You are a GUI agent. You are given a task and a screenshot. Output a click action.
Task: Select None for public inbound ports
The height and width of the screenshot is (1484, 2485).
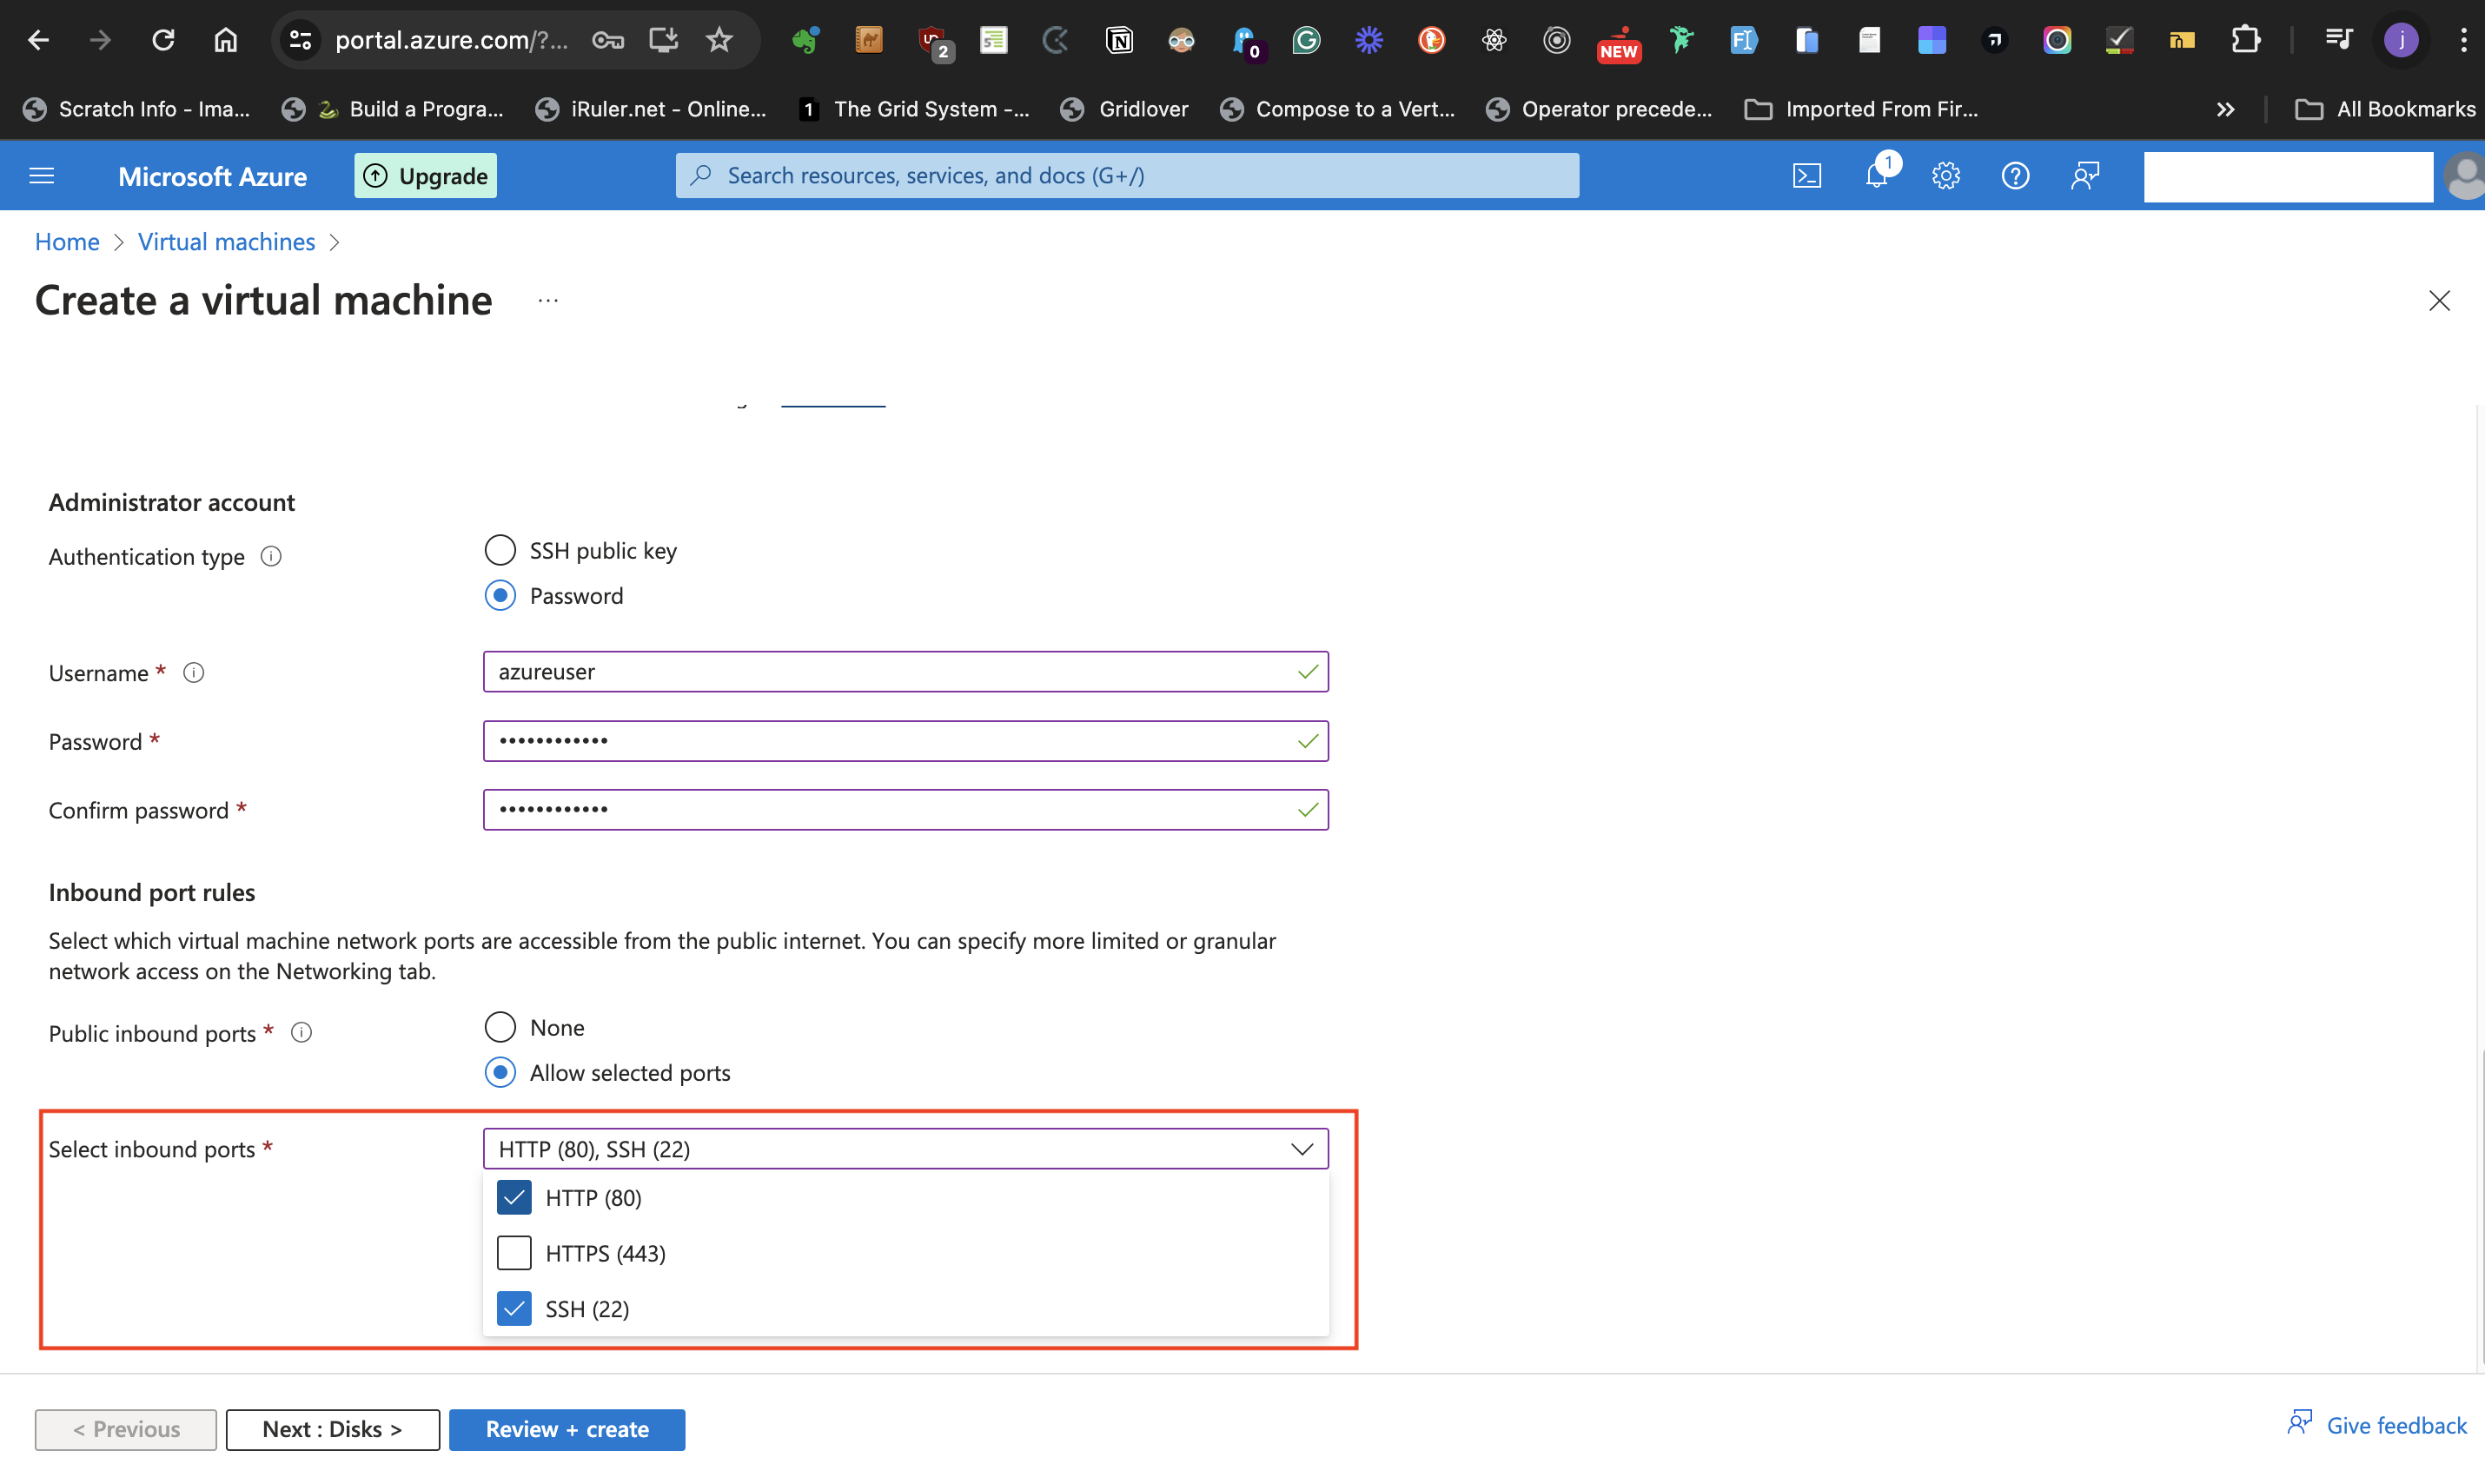[500, 1027]
